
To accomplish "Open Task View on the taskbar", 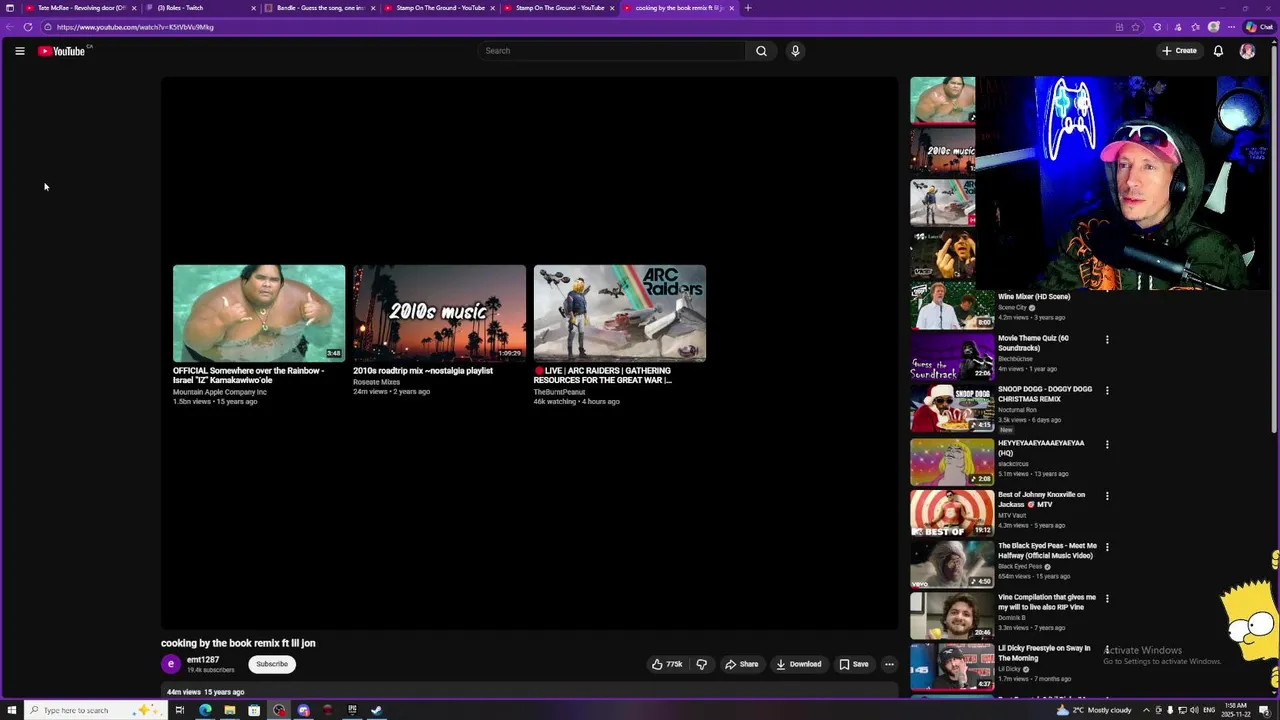I will [180, 710].
